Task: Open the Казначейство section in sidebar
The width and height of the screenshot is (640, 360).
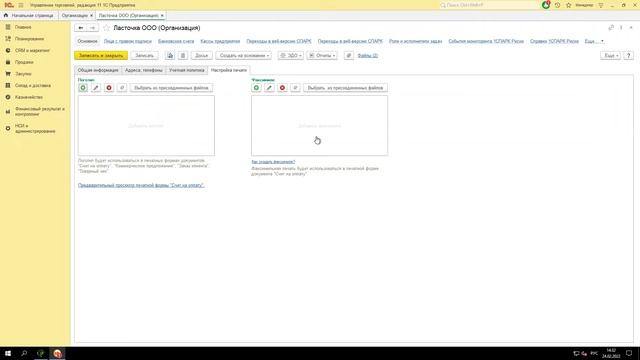Action: [29, 97]
